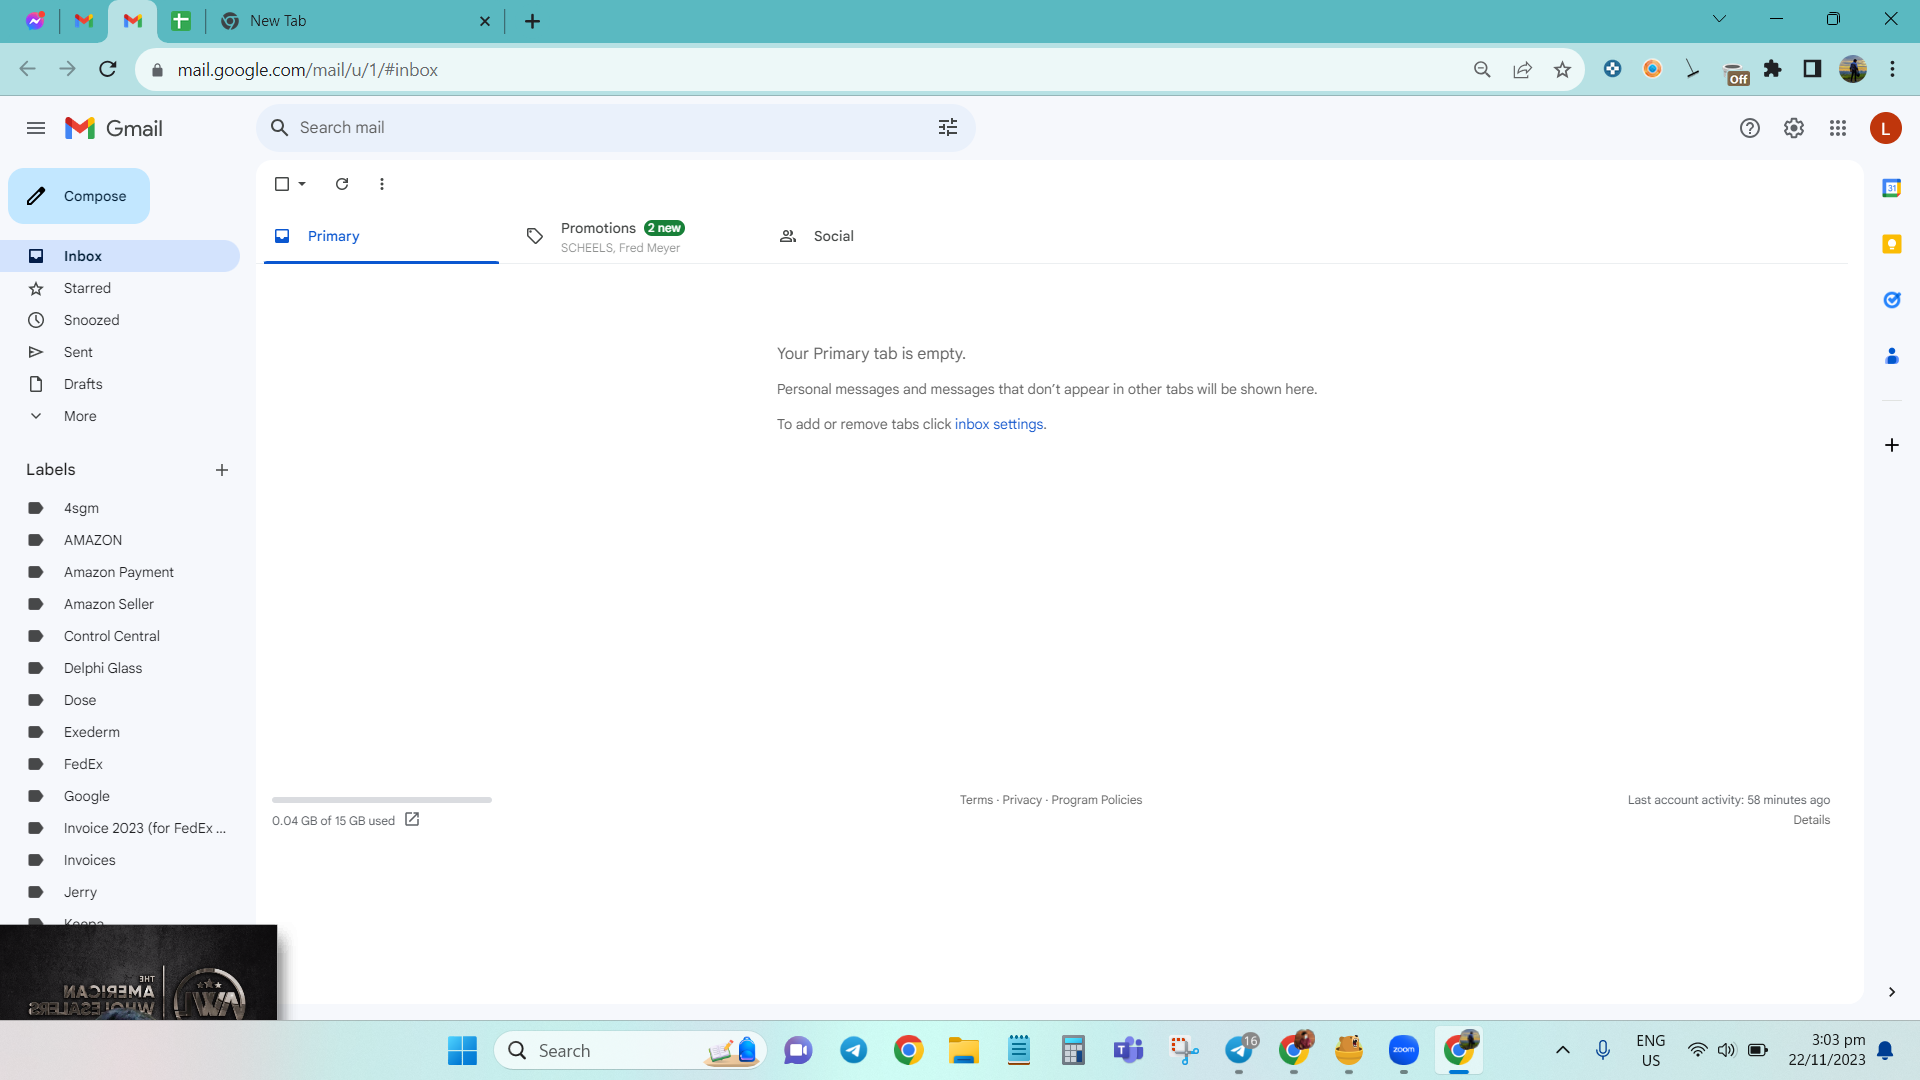This screenshot has width=1920, height=1080.
Task: Expand the select checkbox dropdown arrow
Action: (x=302, y=184)
